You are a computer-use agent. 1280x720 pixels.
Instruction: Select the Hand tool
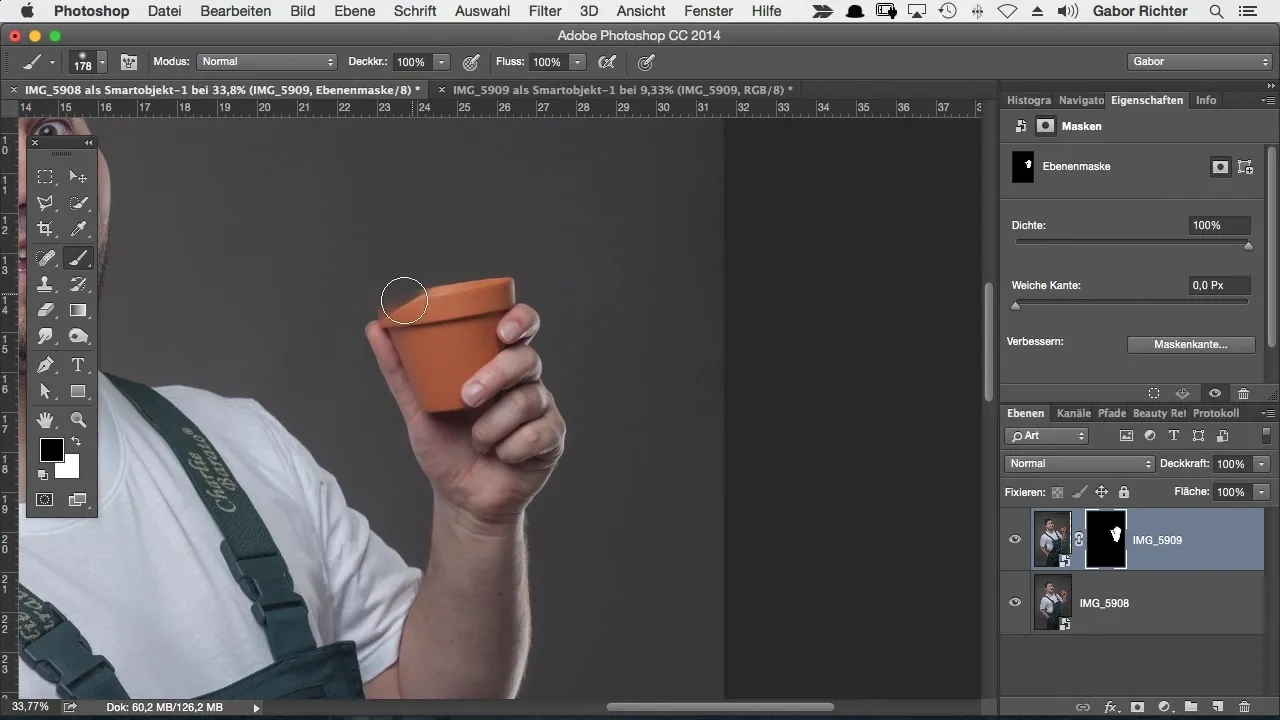tap(45, 420)
